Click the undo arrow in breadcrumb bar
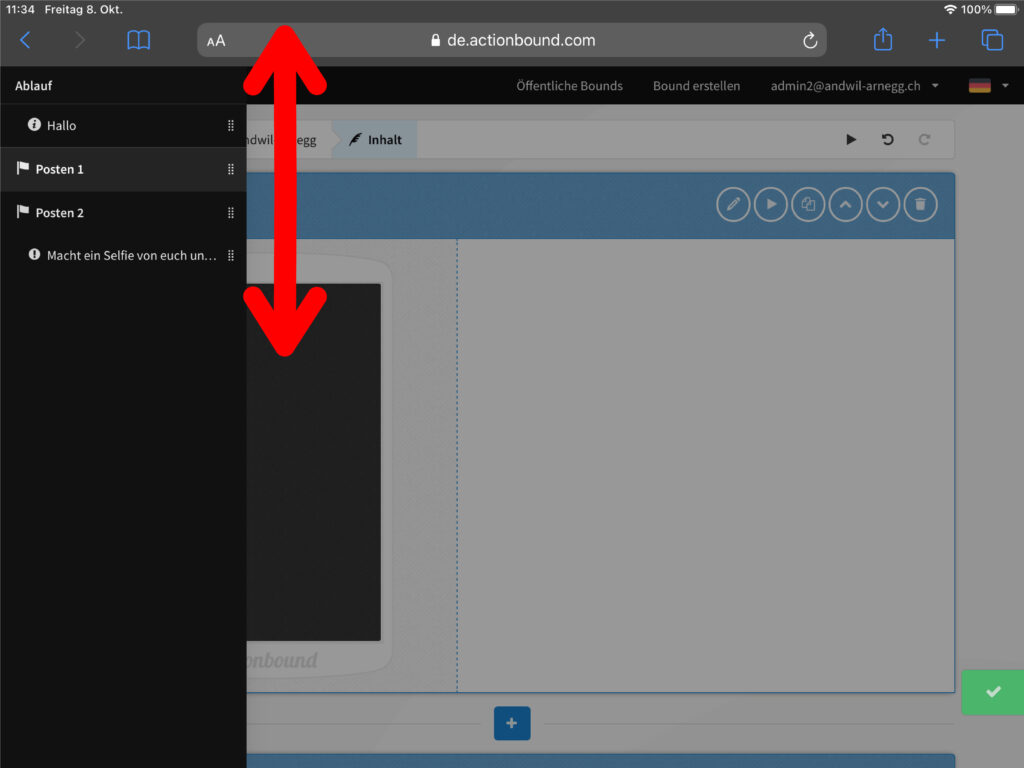The width and height of the screenshot is (1024, 768). pos(887,140)
